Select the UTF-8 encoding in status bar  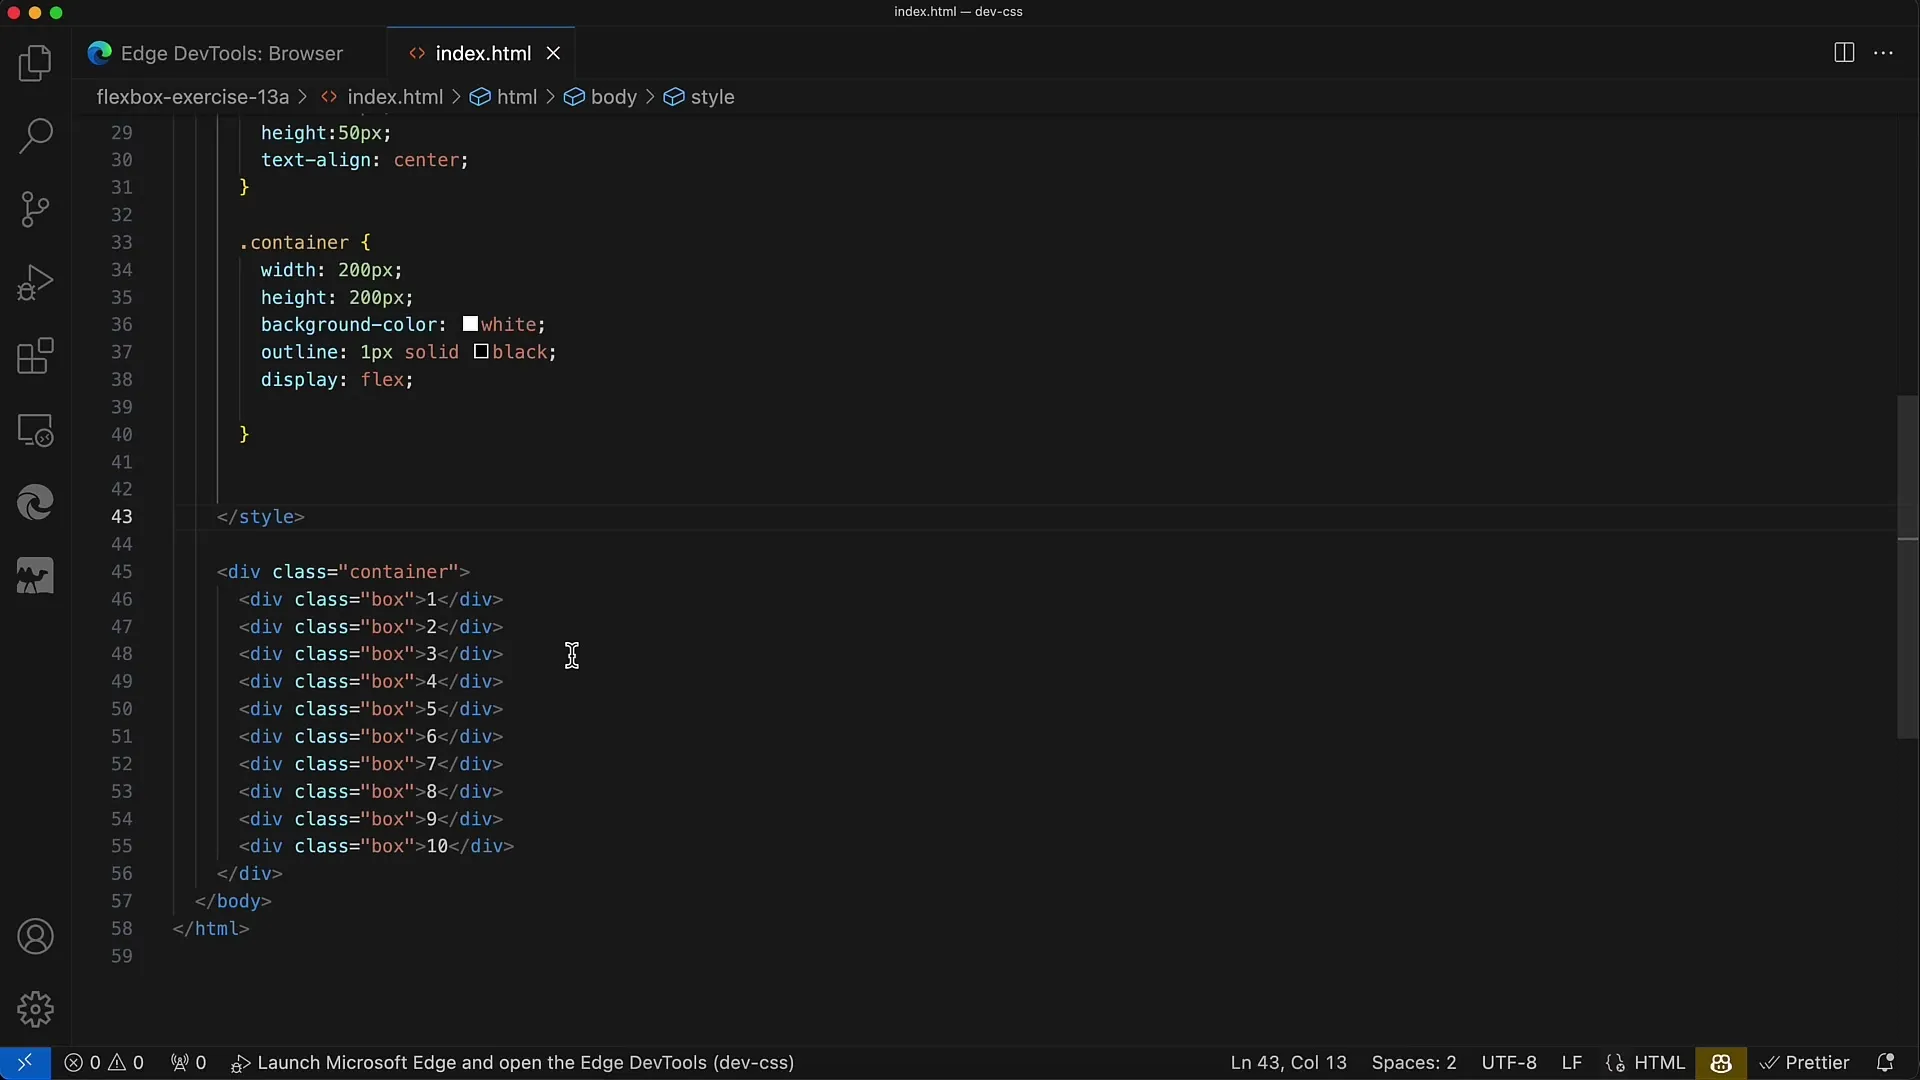[x=1507, y=1062]
